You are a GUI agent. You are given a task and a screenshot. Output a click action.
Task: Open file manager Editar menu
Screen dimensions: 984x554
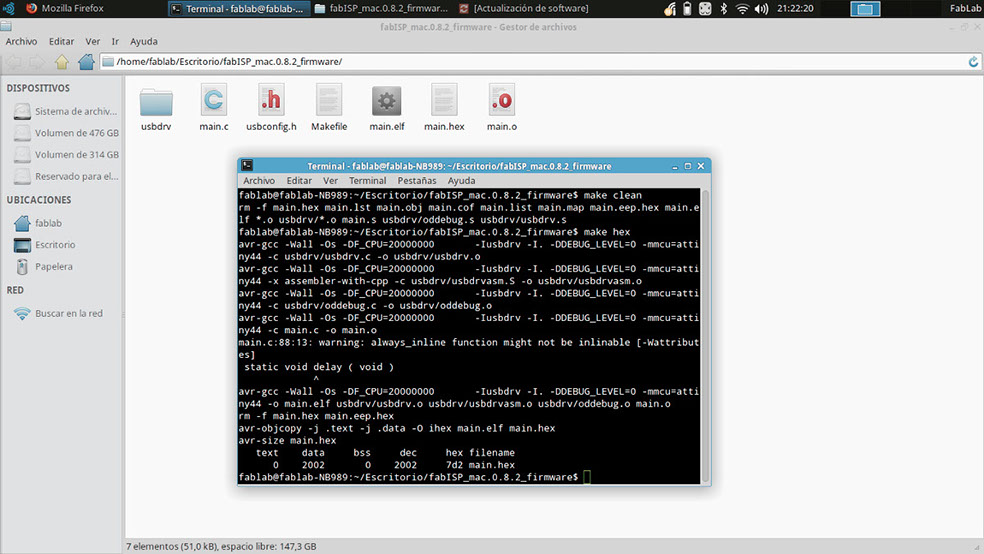(62, 41)
